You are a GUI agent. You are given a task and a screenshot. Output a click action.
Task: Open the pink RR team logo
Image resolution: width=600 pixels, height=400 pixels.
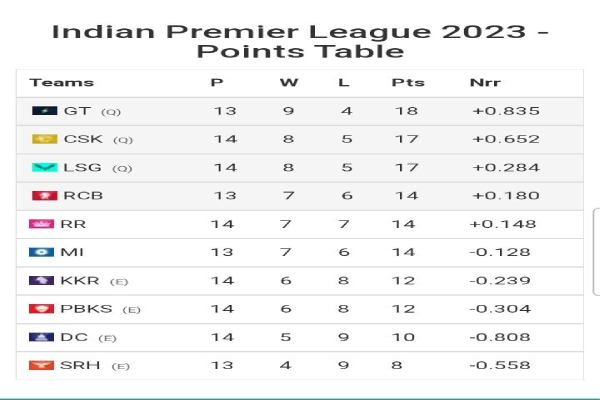[41, 224]
